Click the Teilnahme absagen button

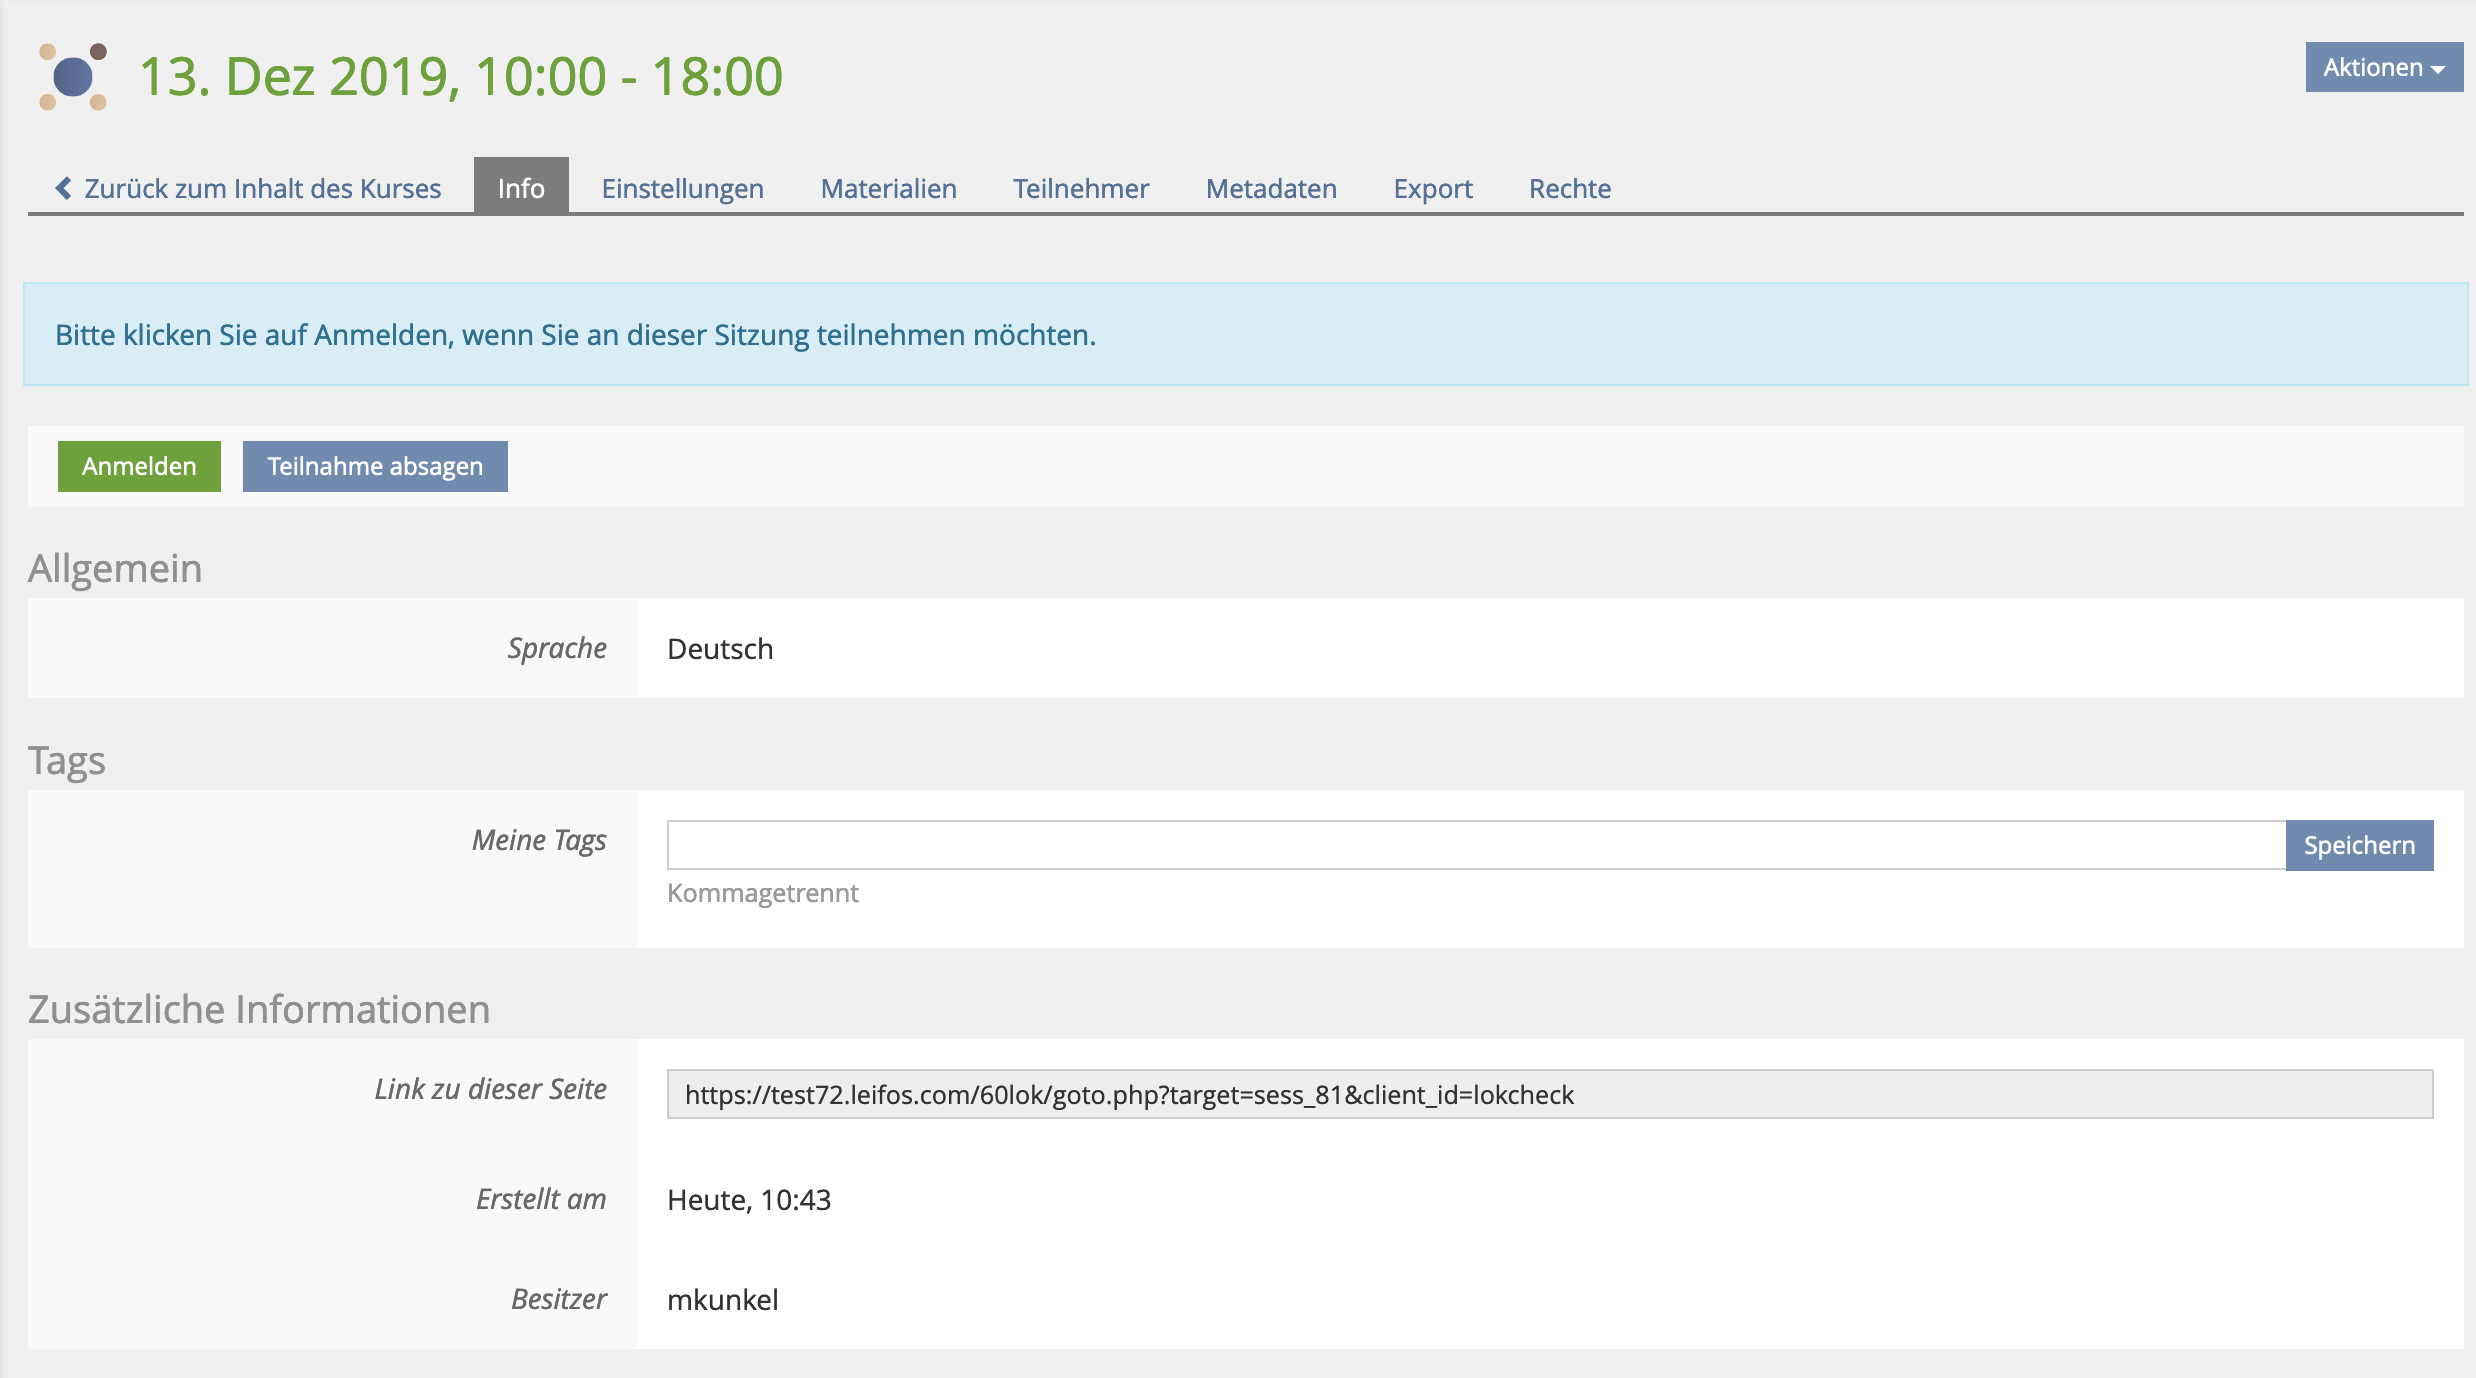[375, 466]
